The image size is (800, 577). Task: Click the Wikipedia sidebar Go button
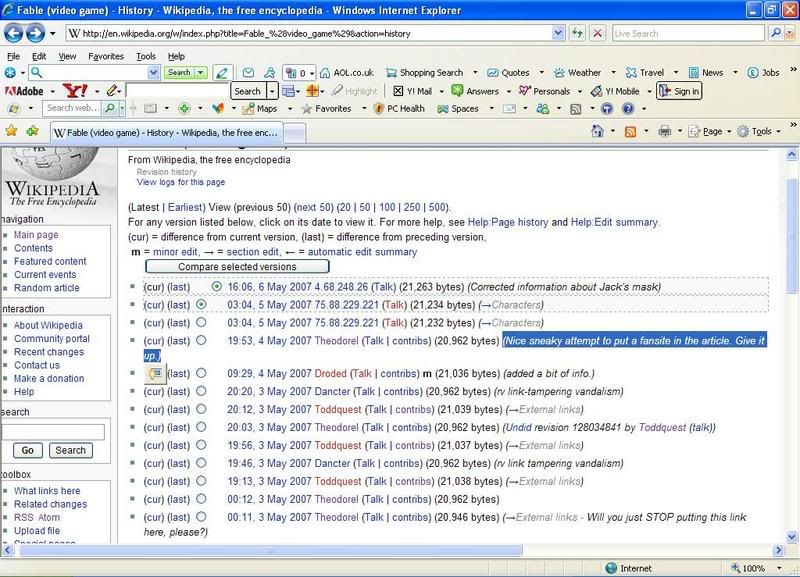(x=28, y=450)
